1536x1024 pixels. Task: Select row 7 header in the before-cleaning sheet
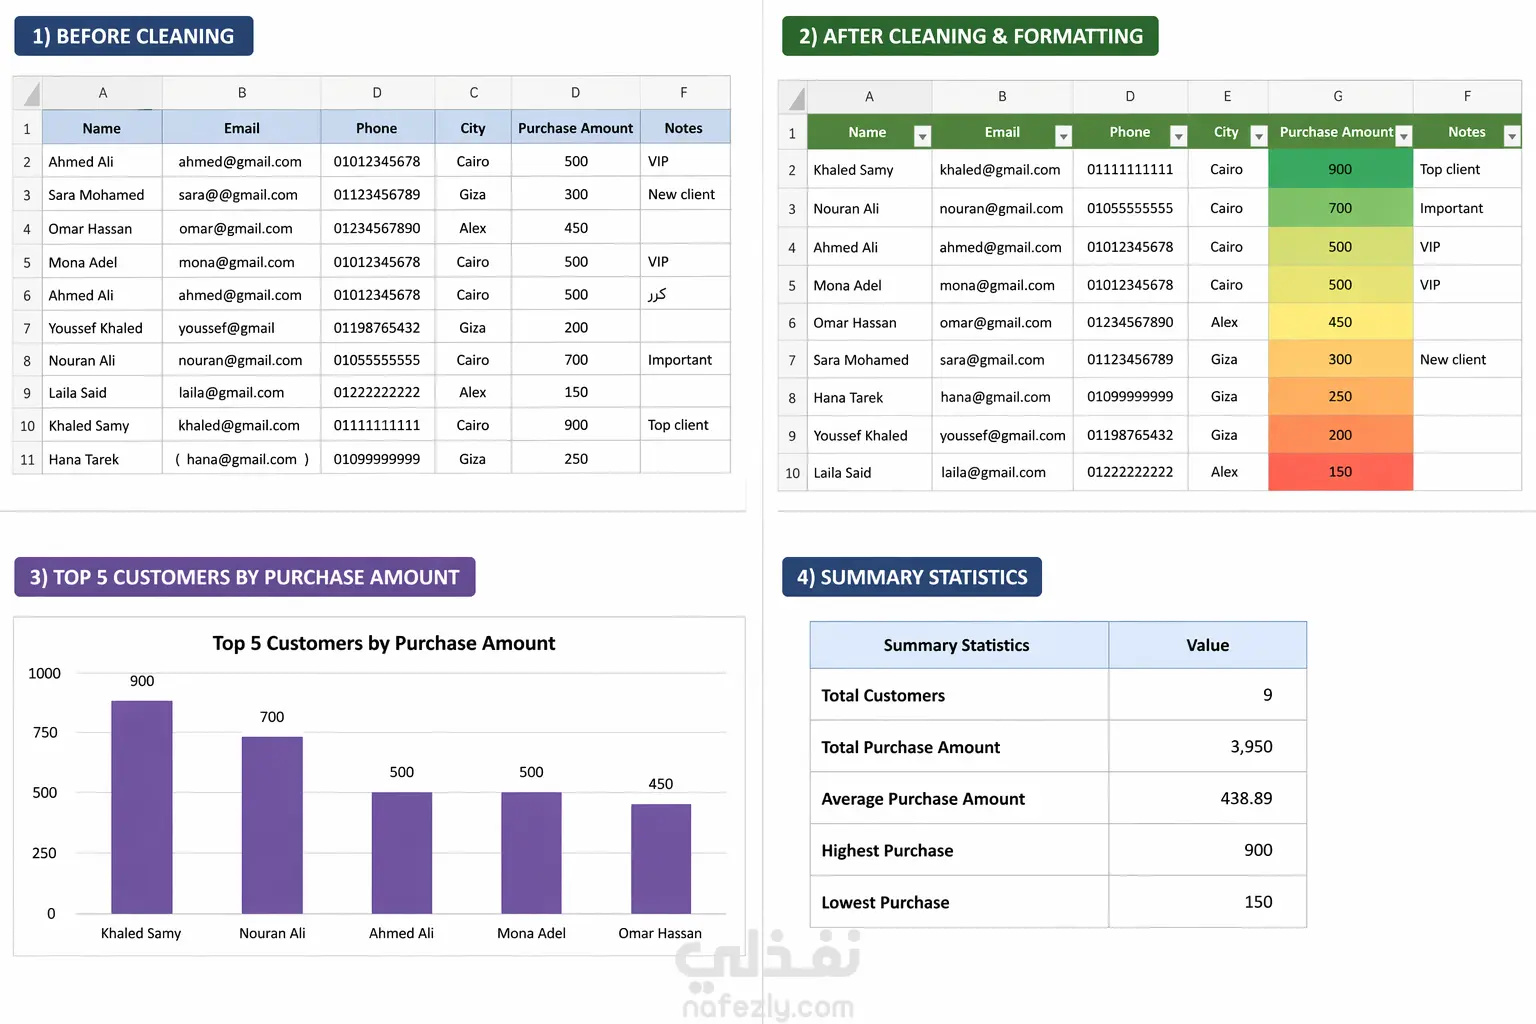[x=27, y=328]
